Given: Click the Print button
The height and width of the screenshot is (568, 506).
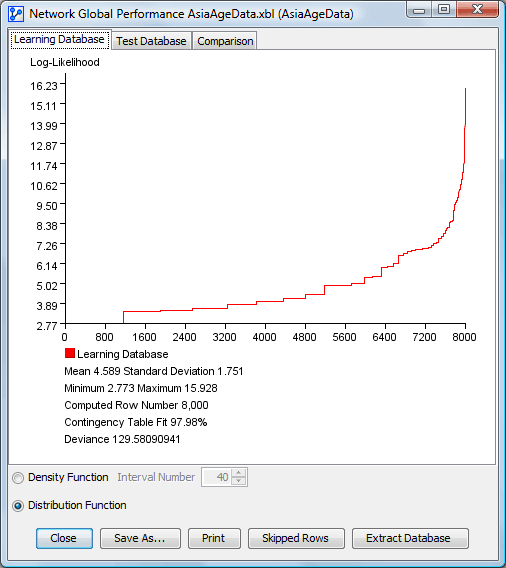Looking at the screenshot, I should 214,538.
